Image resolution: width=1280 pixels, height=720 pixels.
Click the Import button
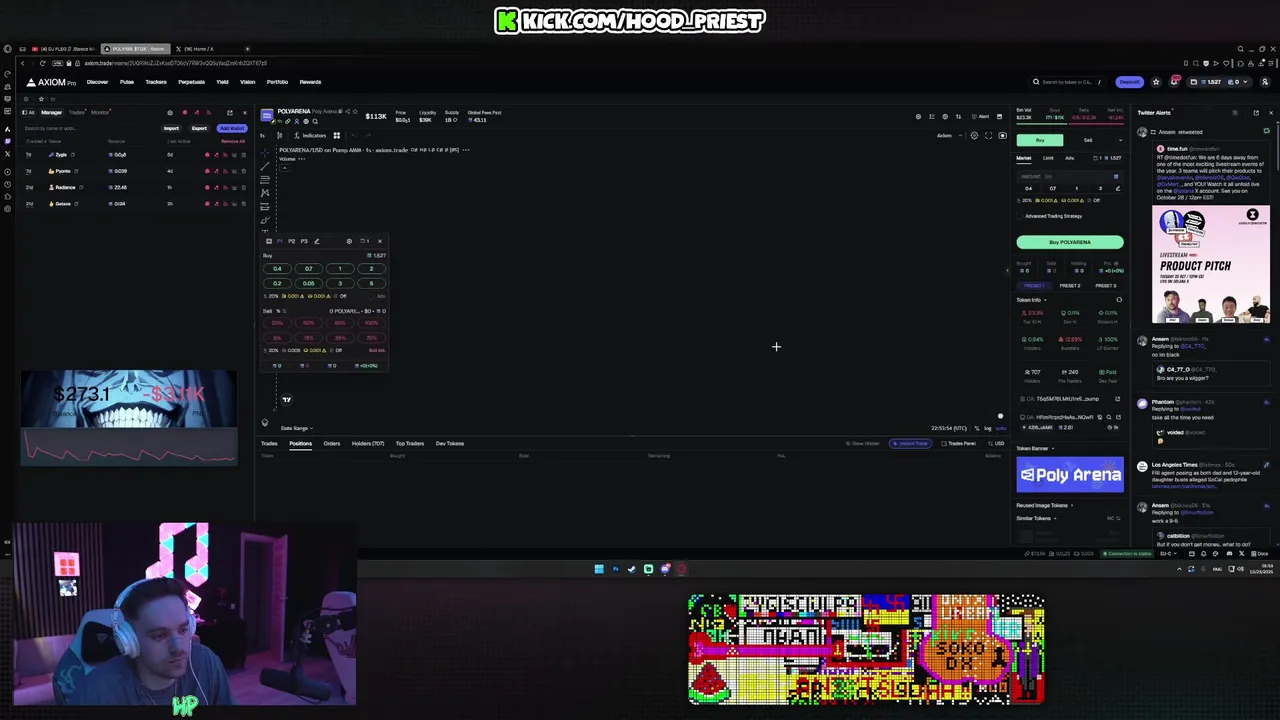point(171,128)
